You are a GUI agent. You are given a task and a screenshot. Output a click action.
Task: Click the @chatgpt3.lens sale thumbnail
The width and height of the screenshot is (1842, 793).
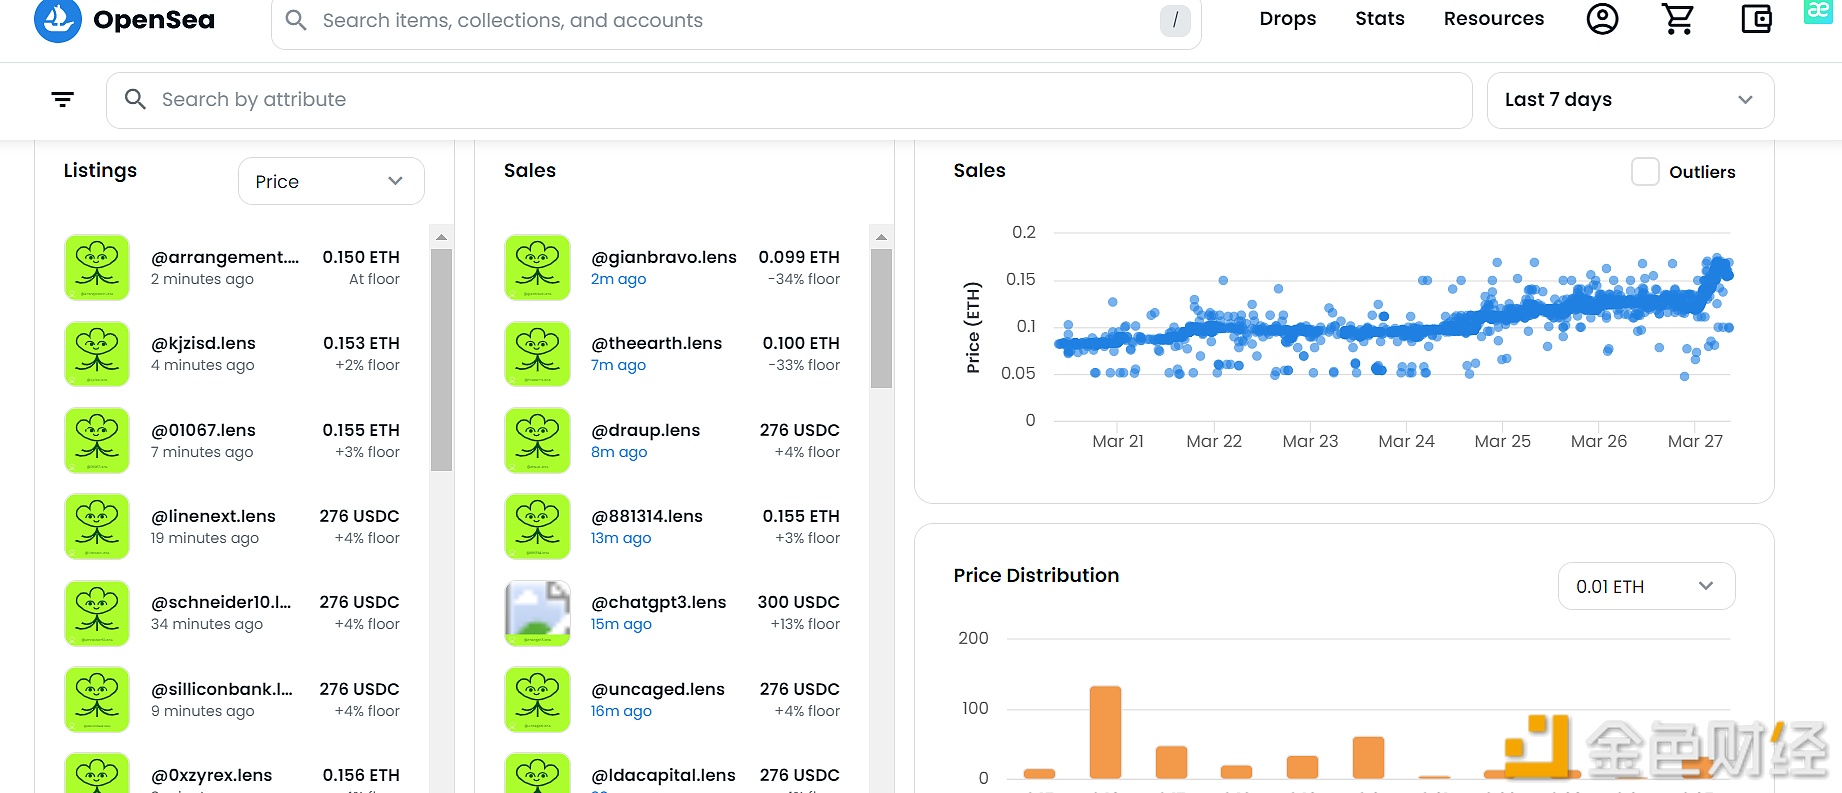[538, 613]
